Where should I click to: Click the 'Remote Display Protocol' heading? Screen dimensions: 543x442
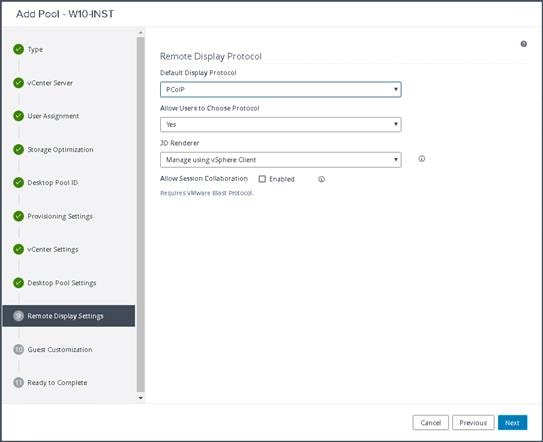click(211, 56)
